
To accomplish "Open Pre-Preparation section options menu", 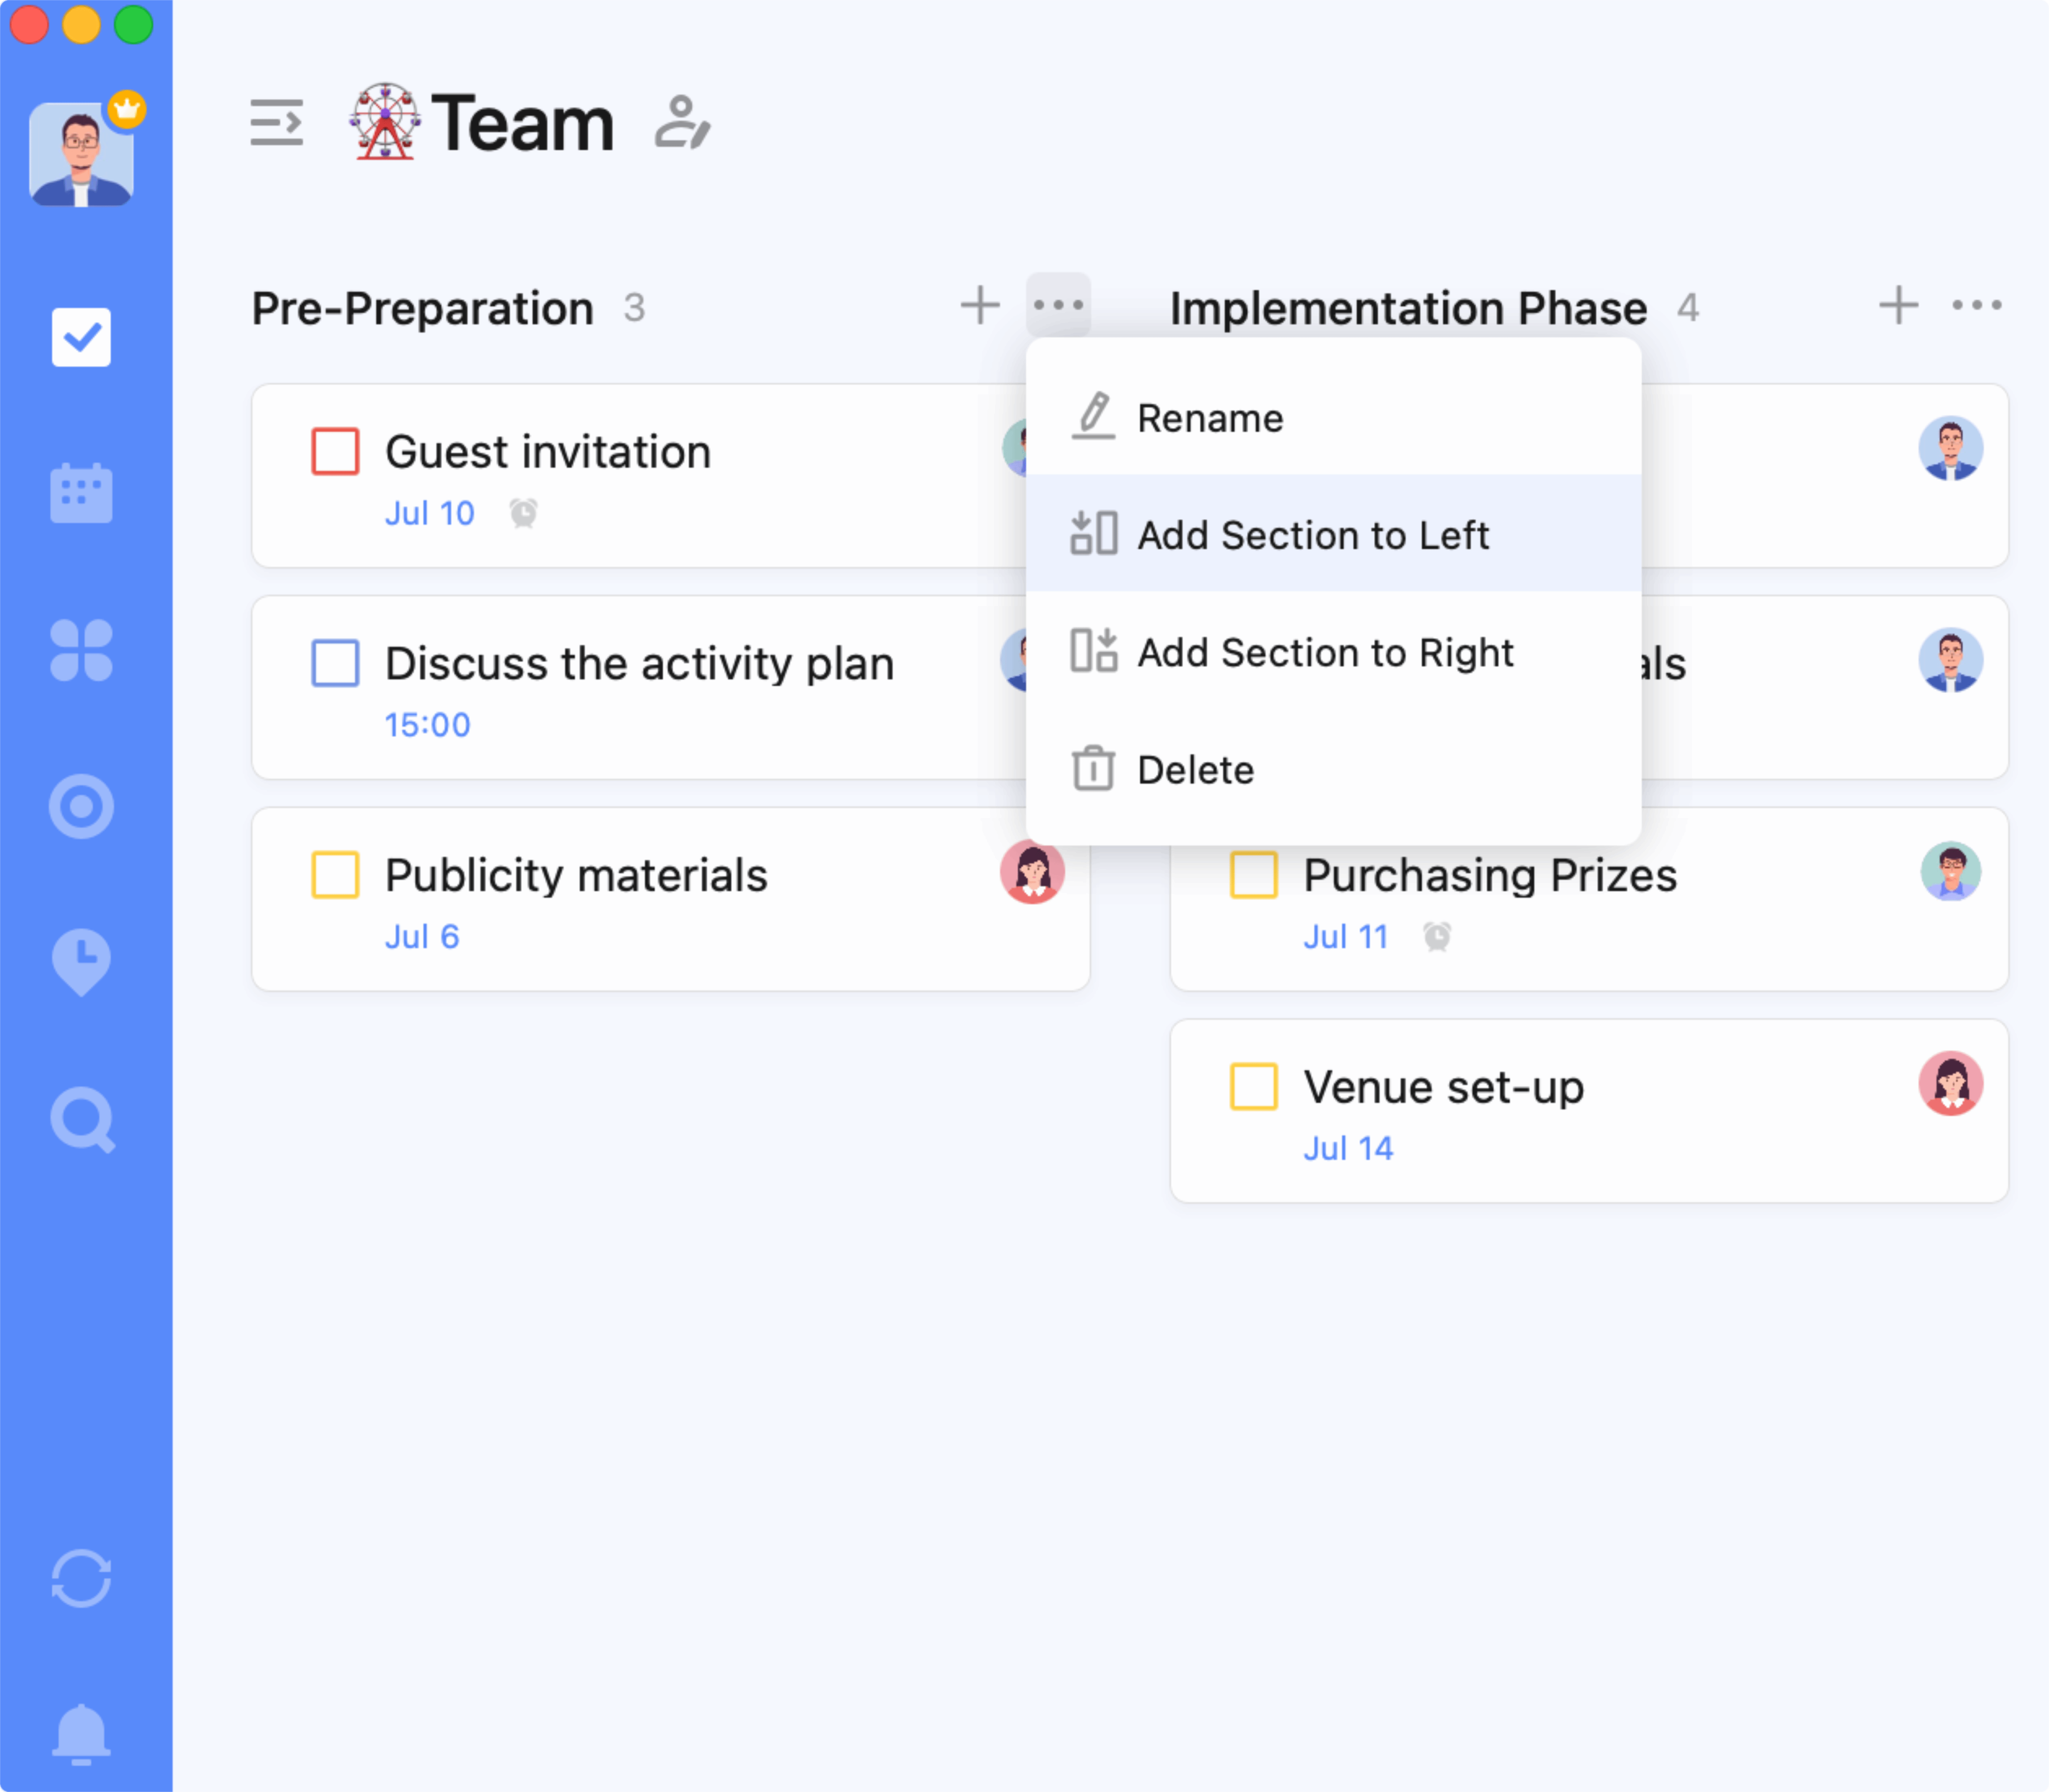I will pyautogui.click(x=1058, y=305).
